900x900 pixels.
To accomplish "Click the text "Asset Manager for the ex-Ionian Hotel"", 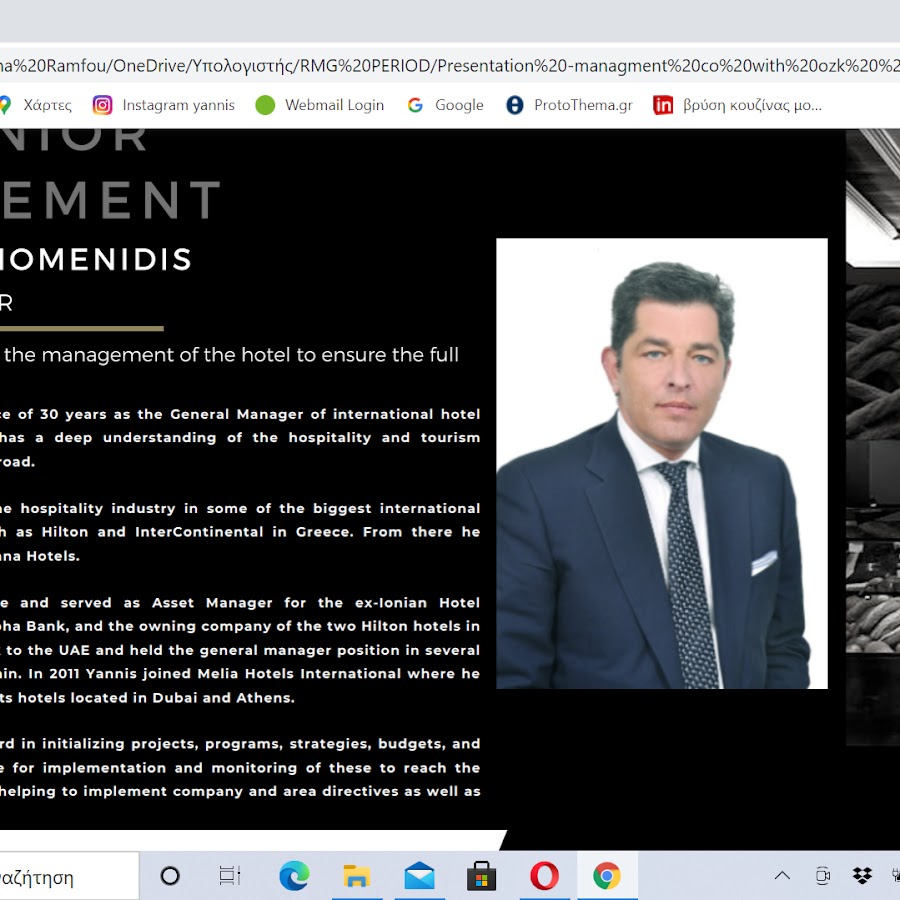I will tap(316, 603).
